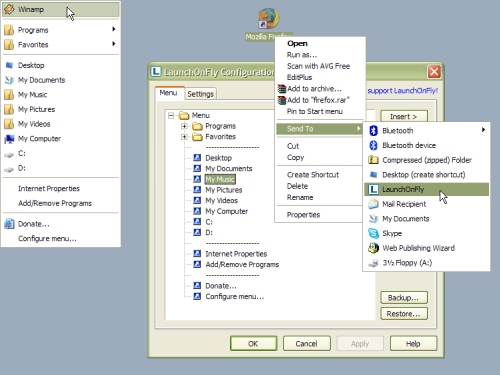Click the Skype icon in the Send To submenu

[373, 233]
